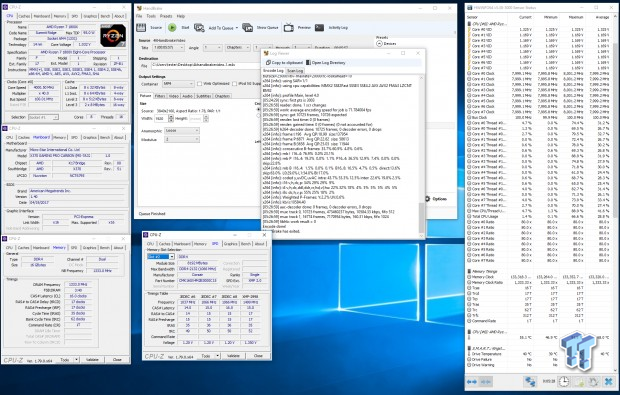Open the Container MP4 dropdown
This screenshot has height=395, width=620.
click(178, 84)
